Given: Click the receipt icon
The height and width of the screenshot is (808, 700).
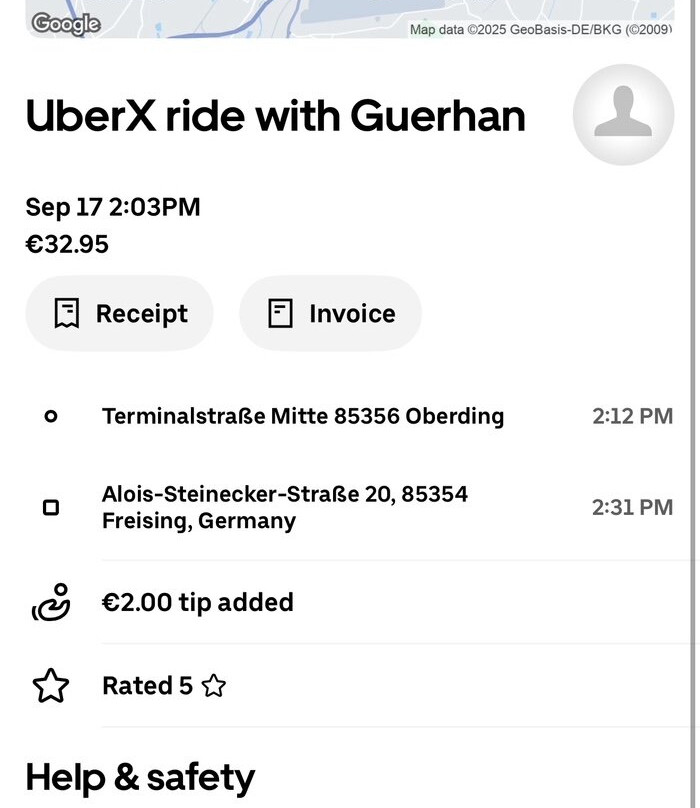Looking at the screenshot, I should pos(66,313).
